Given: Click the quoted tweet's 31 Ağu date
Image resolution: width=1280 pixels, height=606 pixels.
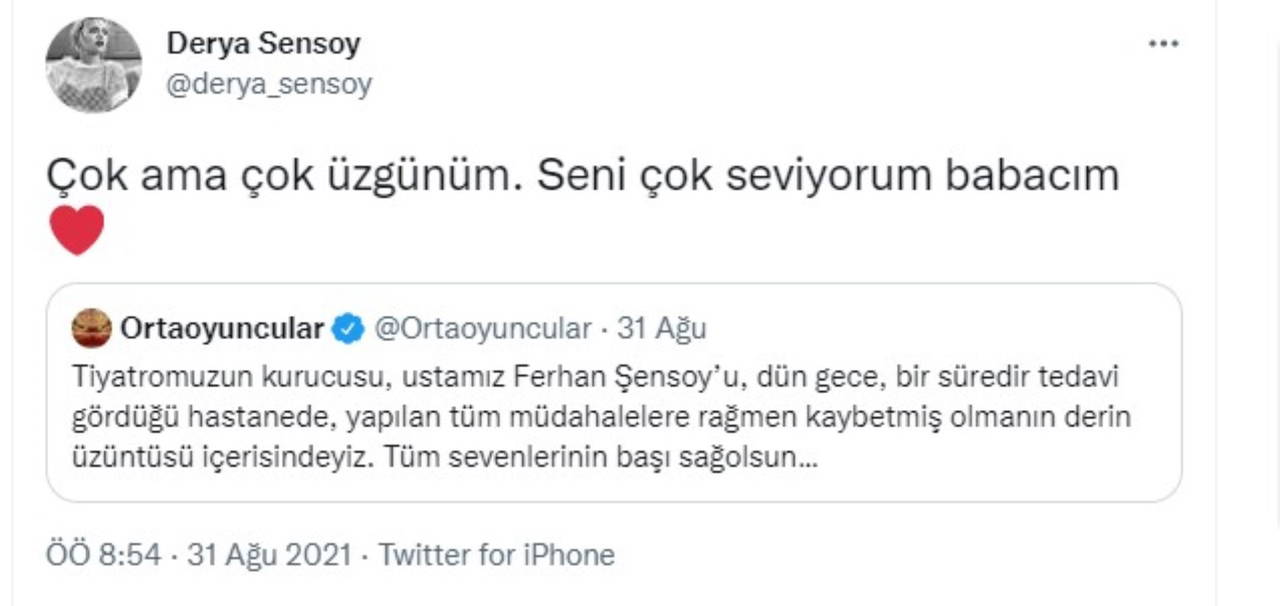Looking at the screenshot, I should point(661,328).
